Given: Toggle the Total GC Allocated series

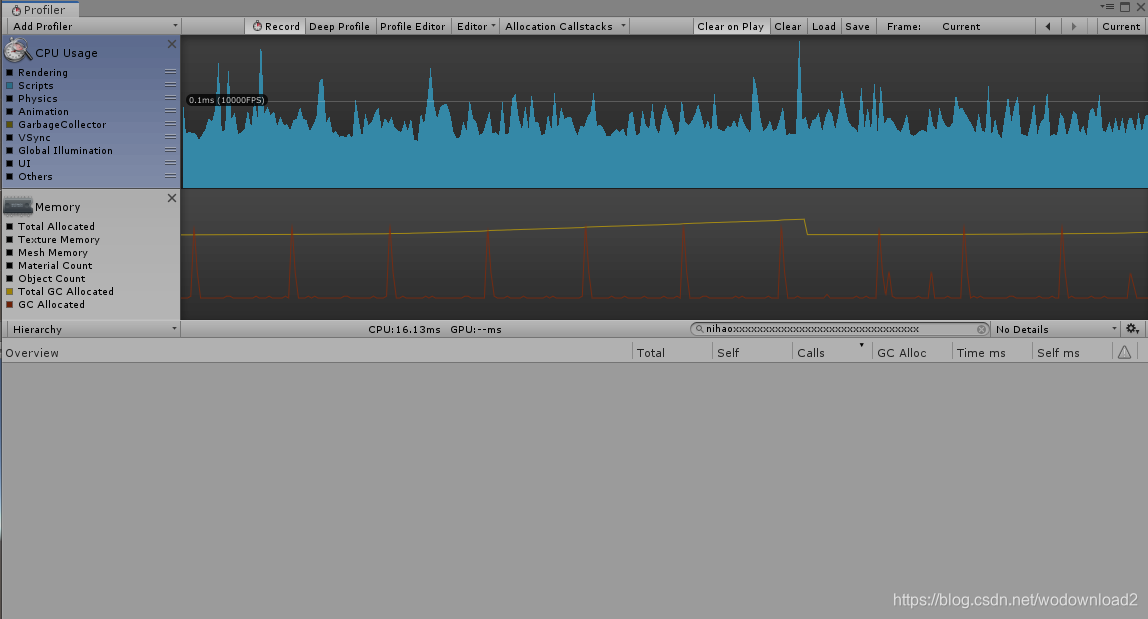Looking at the screenshot, I should [10, 292].
